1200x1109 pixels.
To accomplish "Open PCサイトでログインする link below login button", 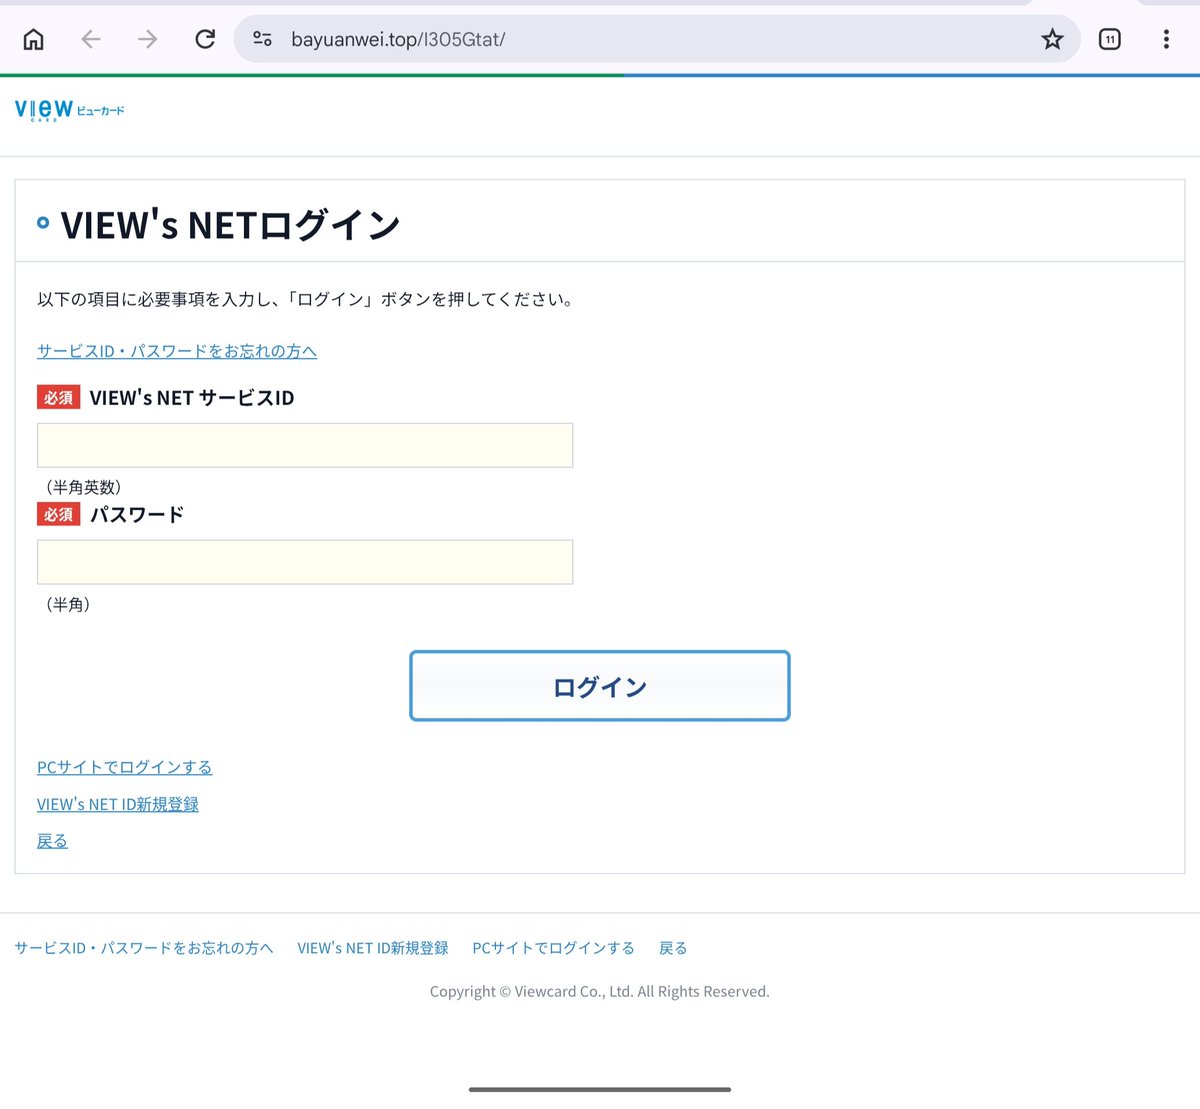I will pyautogui.click(x=125, y=767).
